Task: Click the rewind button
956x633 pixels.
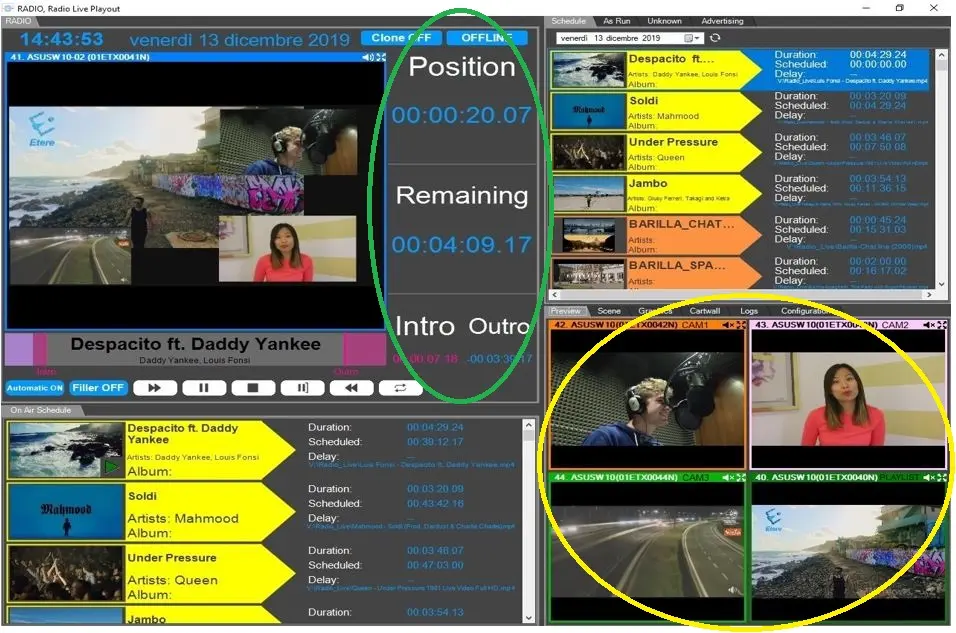Action: [x=351, y=388]
